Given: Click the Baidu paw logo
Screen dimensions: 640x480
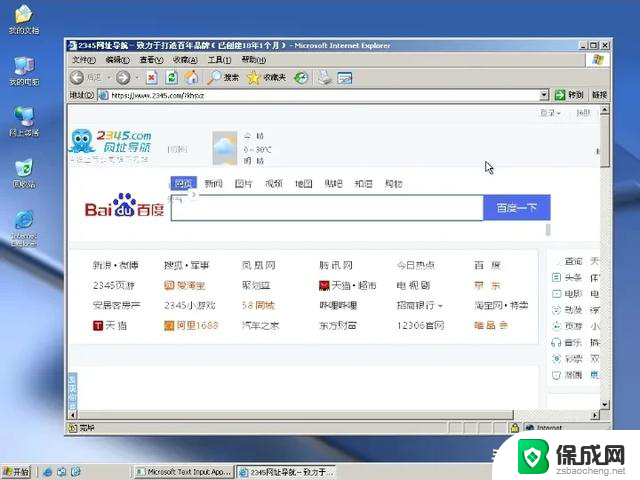Looking at the screenshot, I should (124, 205).
